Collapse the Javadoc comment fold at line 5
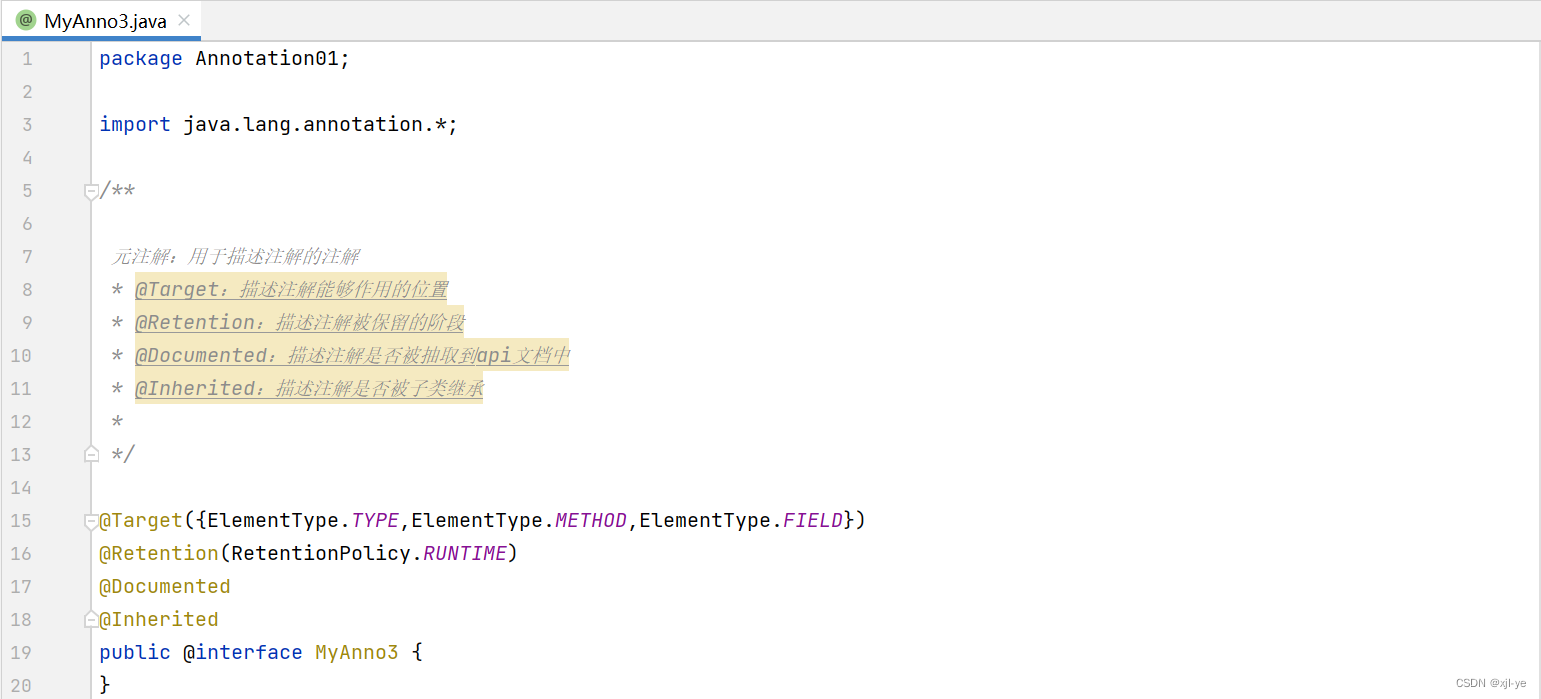1541x699 pixels. pos(91,191)
